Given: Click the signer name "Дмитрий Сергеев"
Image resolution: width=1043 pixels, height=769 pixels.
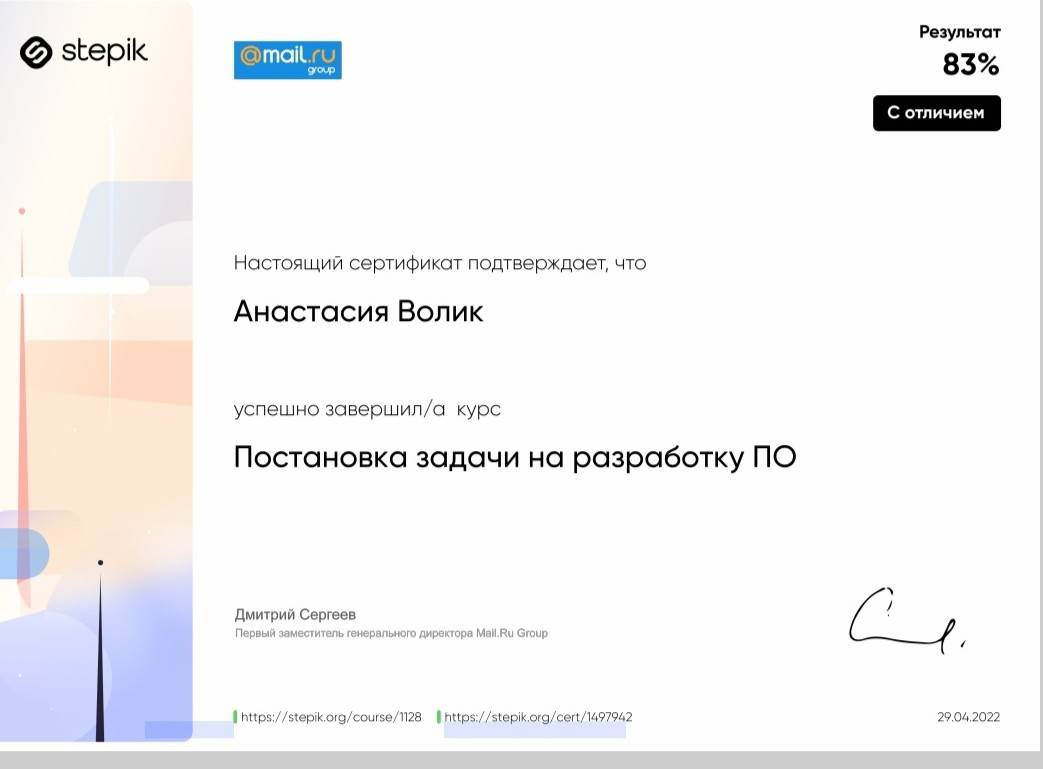Looking at the screenshot, I should [x=295, y=614].
